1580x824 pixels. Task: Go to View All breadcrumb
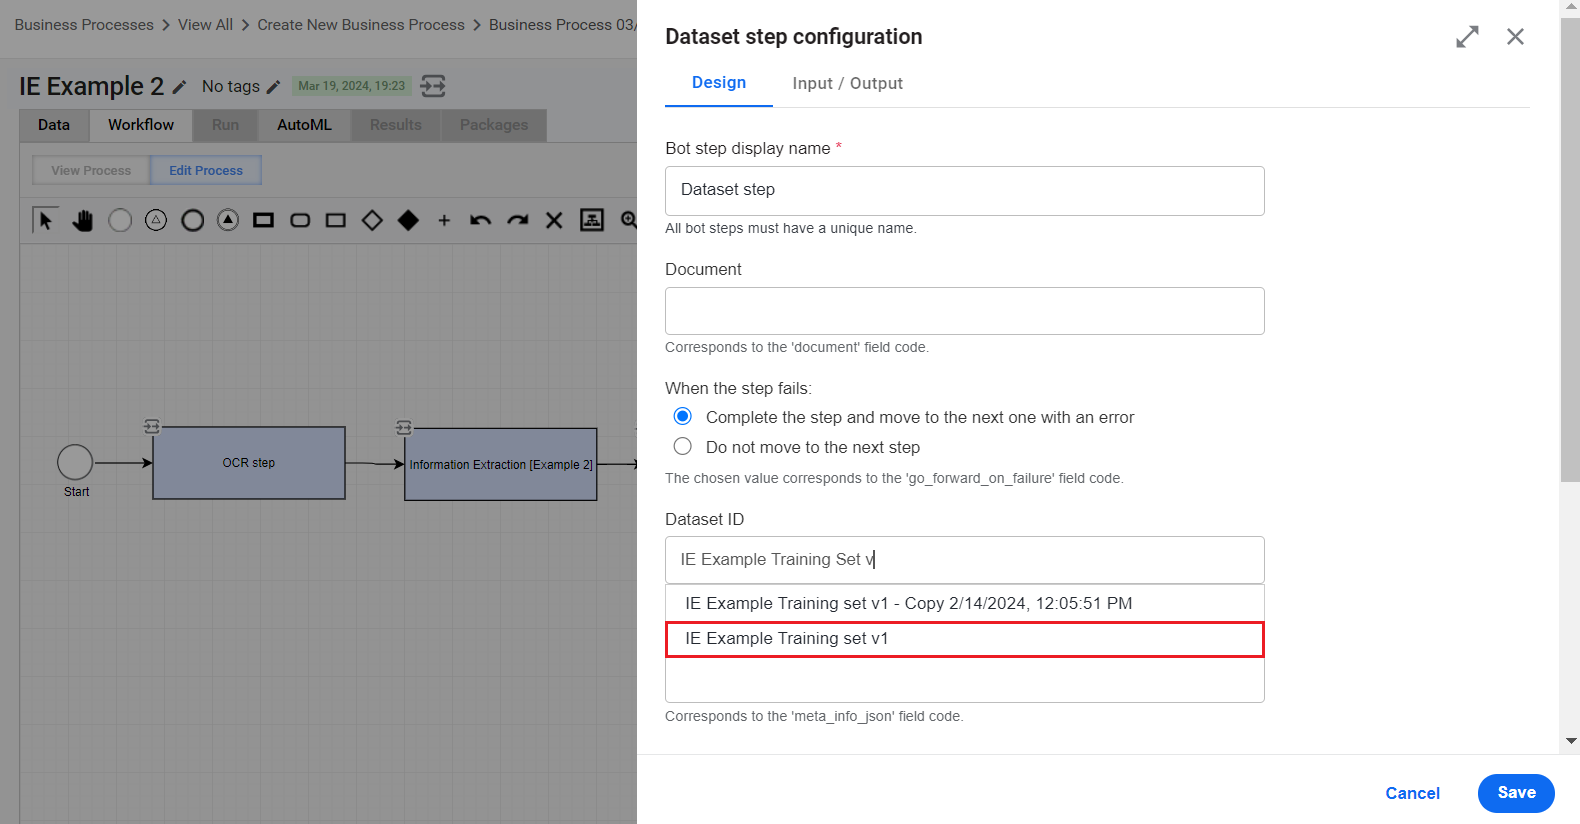205,25
